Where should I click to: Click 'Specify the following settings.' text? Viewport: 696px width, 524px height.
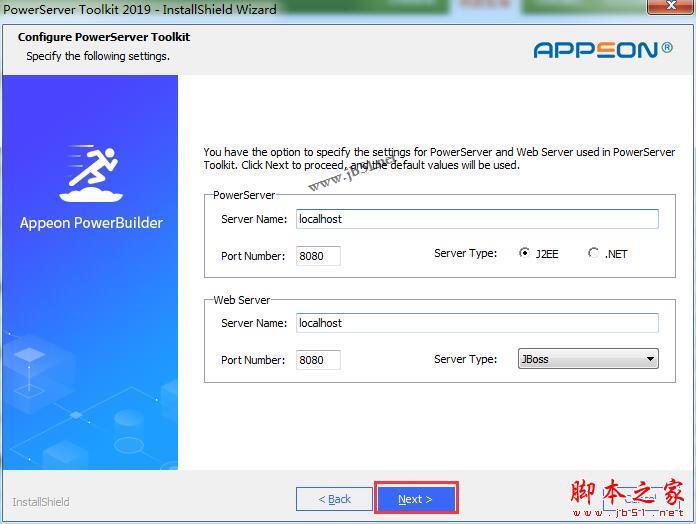click(x=98, y=56)
